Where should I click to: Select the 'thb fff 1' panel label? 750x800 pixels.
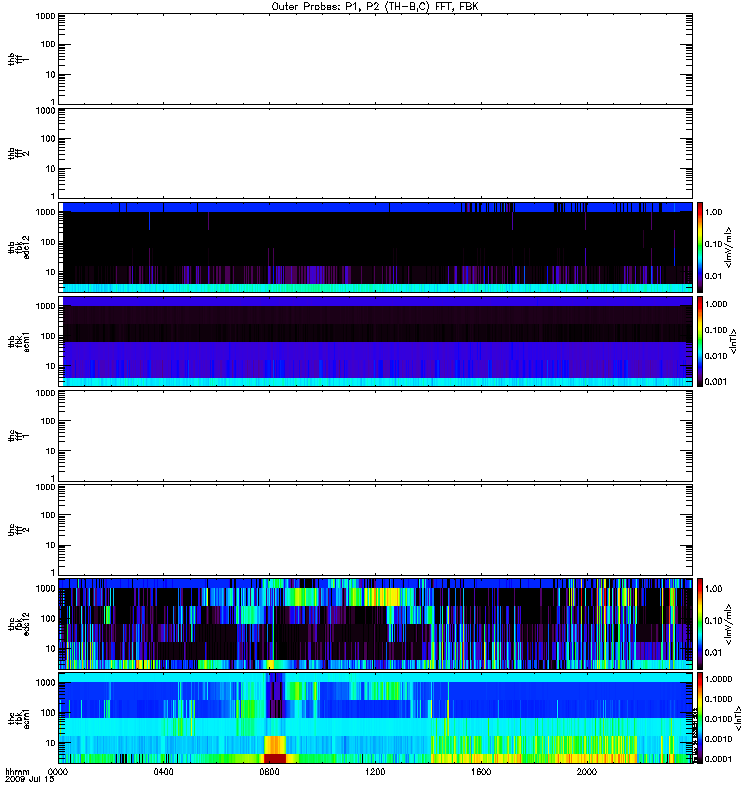[17, 59]
